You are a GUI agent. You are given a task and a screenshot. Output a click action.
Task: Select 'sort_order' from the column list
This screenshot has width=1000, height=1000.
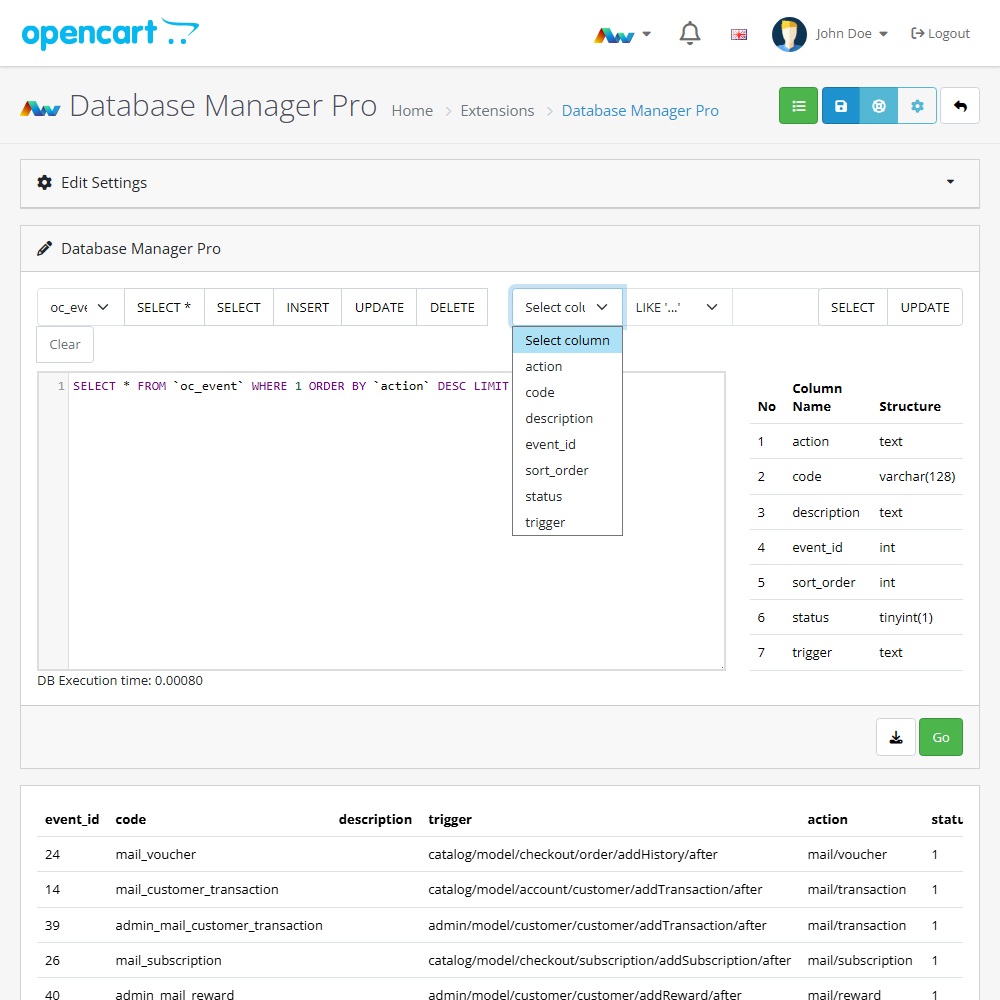557,470
